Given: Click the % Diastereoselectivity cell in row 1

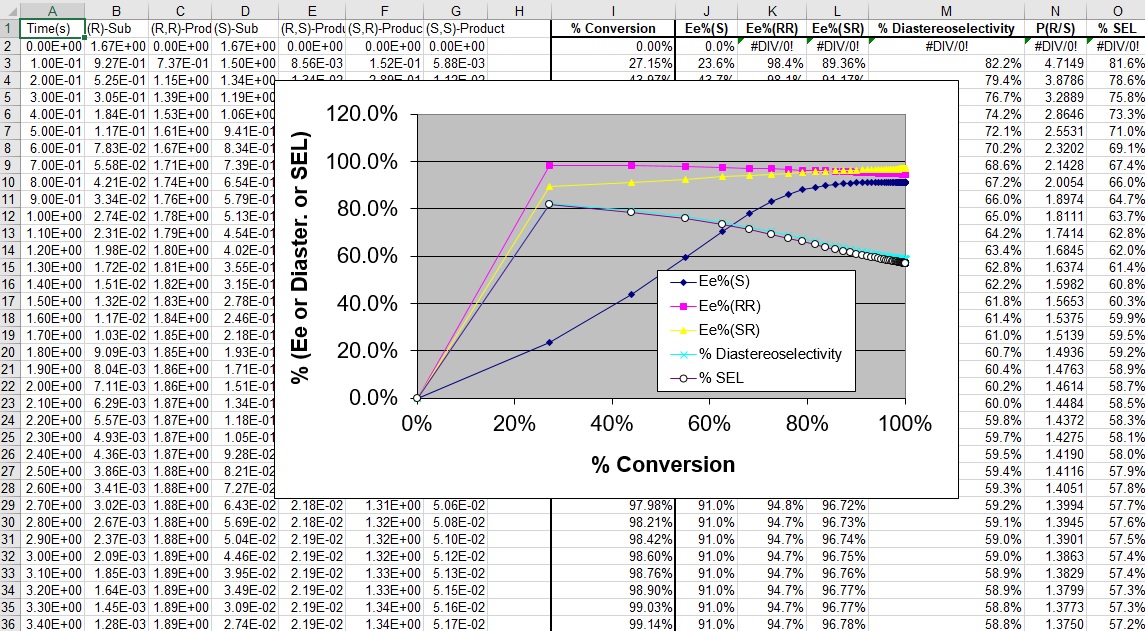Looking at the screenshot, I should (x=946, y=28).
